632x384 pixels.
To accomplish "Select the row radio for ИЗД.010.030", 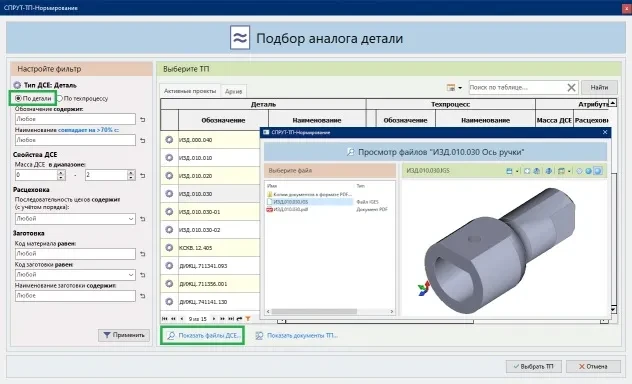I will click(169, 194).
